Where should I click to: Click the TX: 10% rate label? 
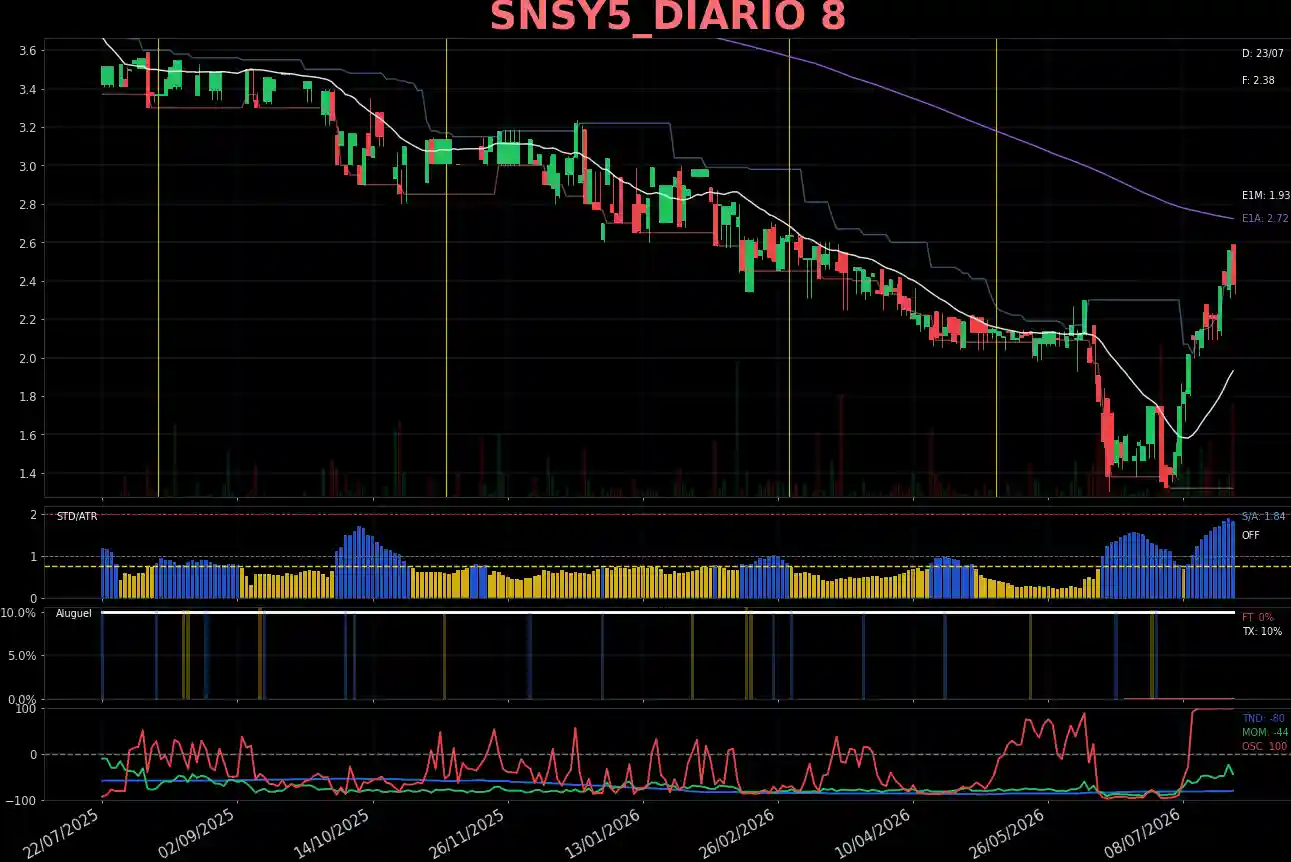1262,631
